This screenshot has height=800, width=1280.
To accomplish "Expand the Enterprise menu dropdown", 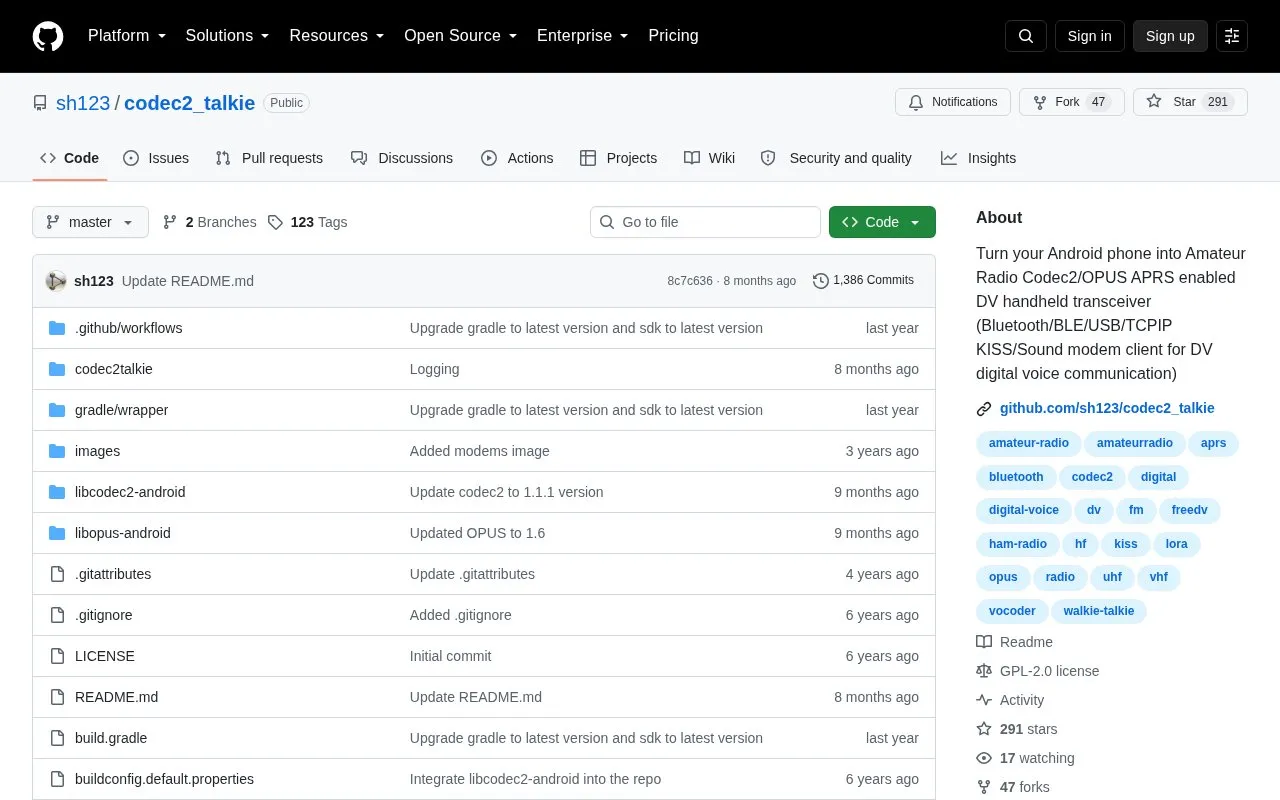I will (582, 36).
